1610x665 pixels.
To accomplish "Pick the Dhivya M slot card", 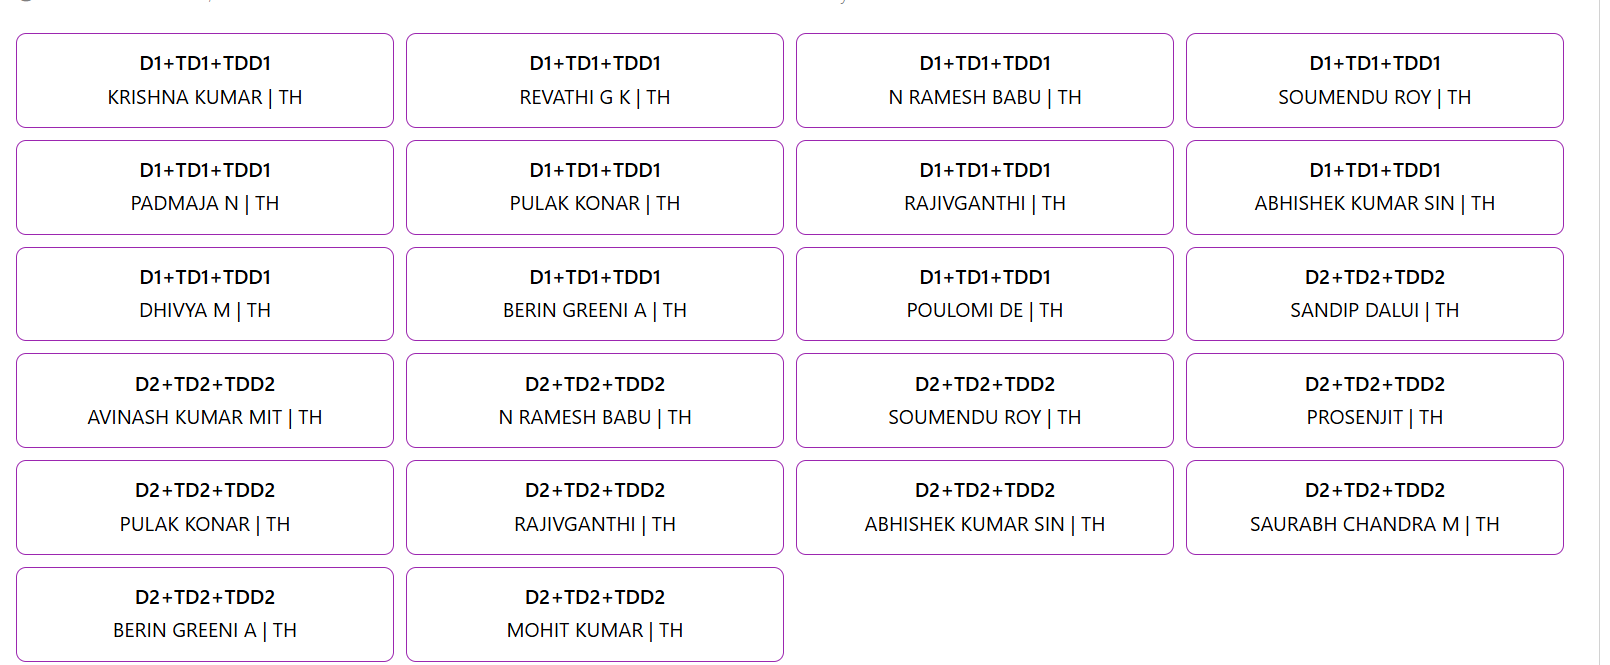I will [205, 294].
